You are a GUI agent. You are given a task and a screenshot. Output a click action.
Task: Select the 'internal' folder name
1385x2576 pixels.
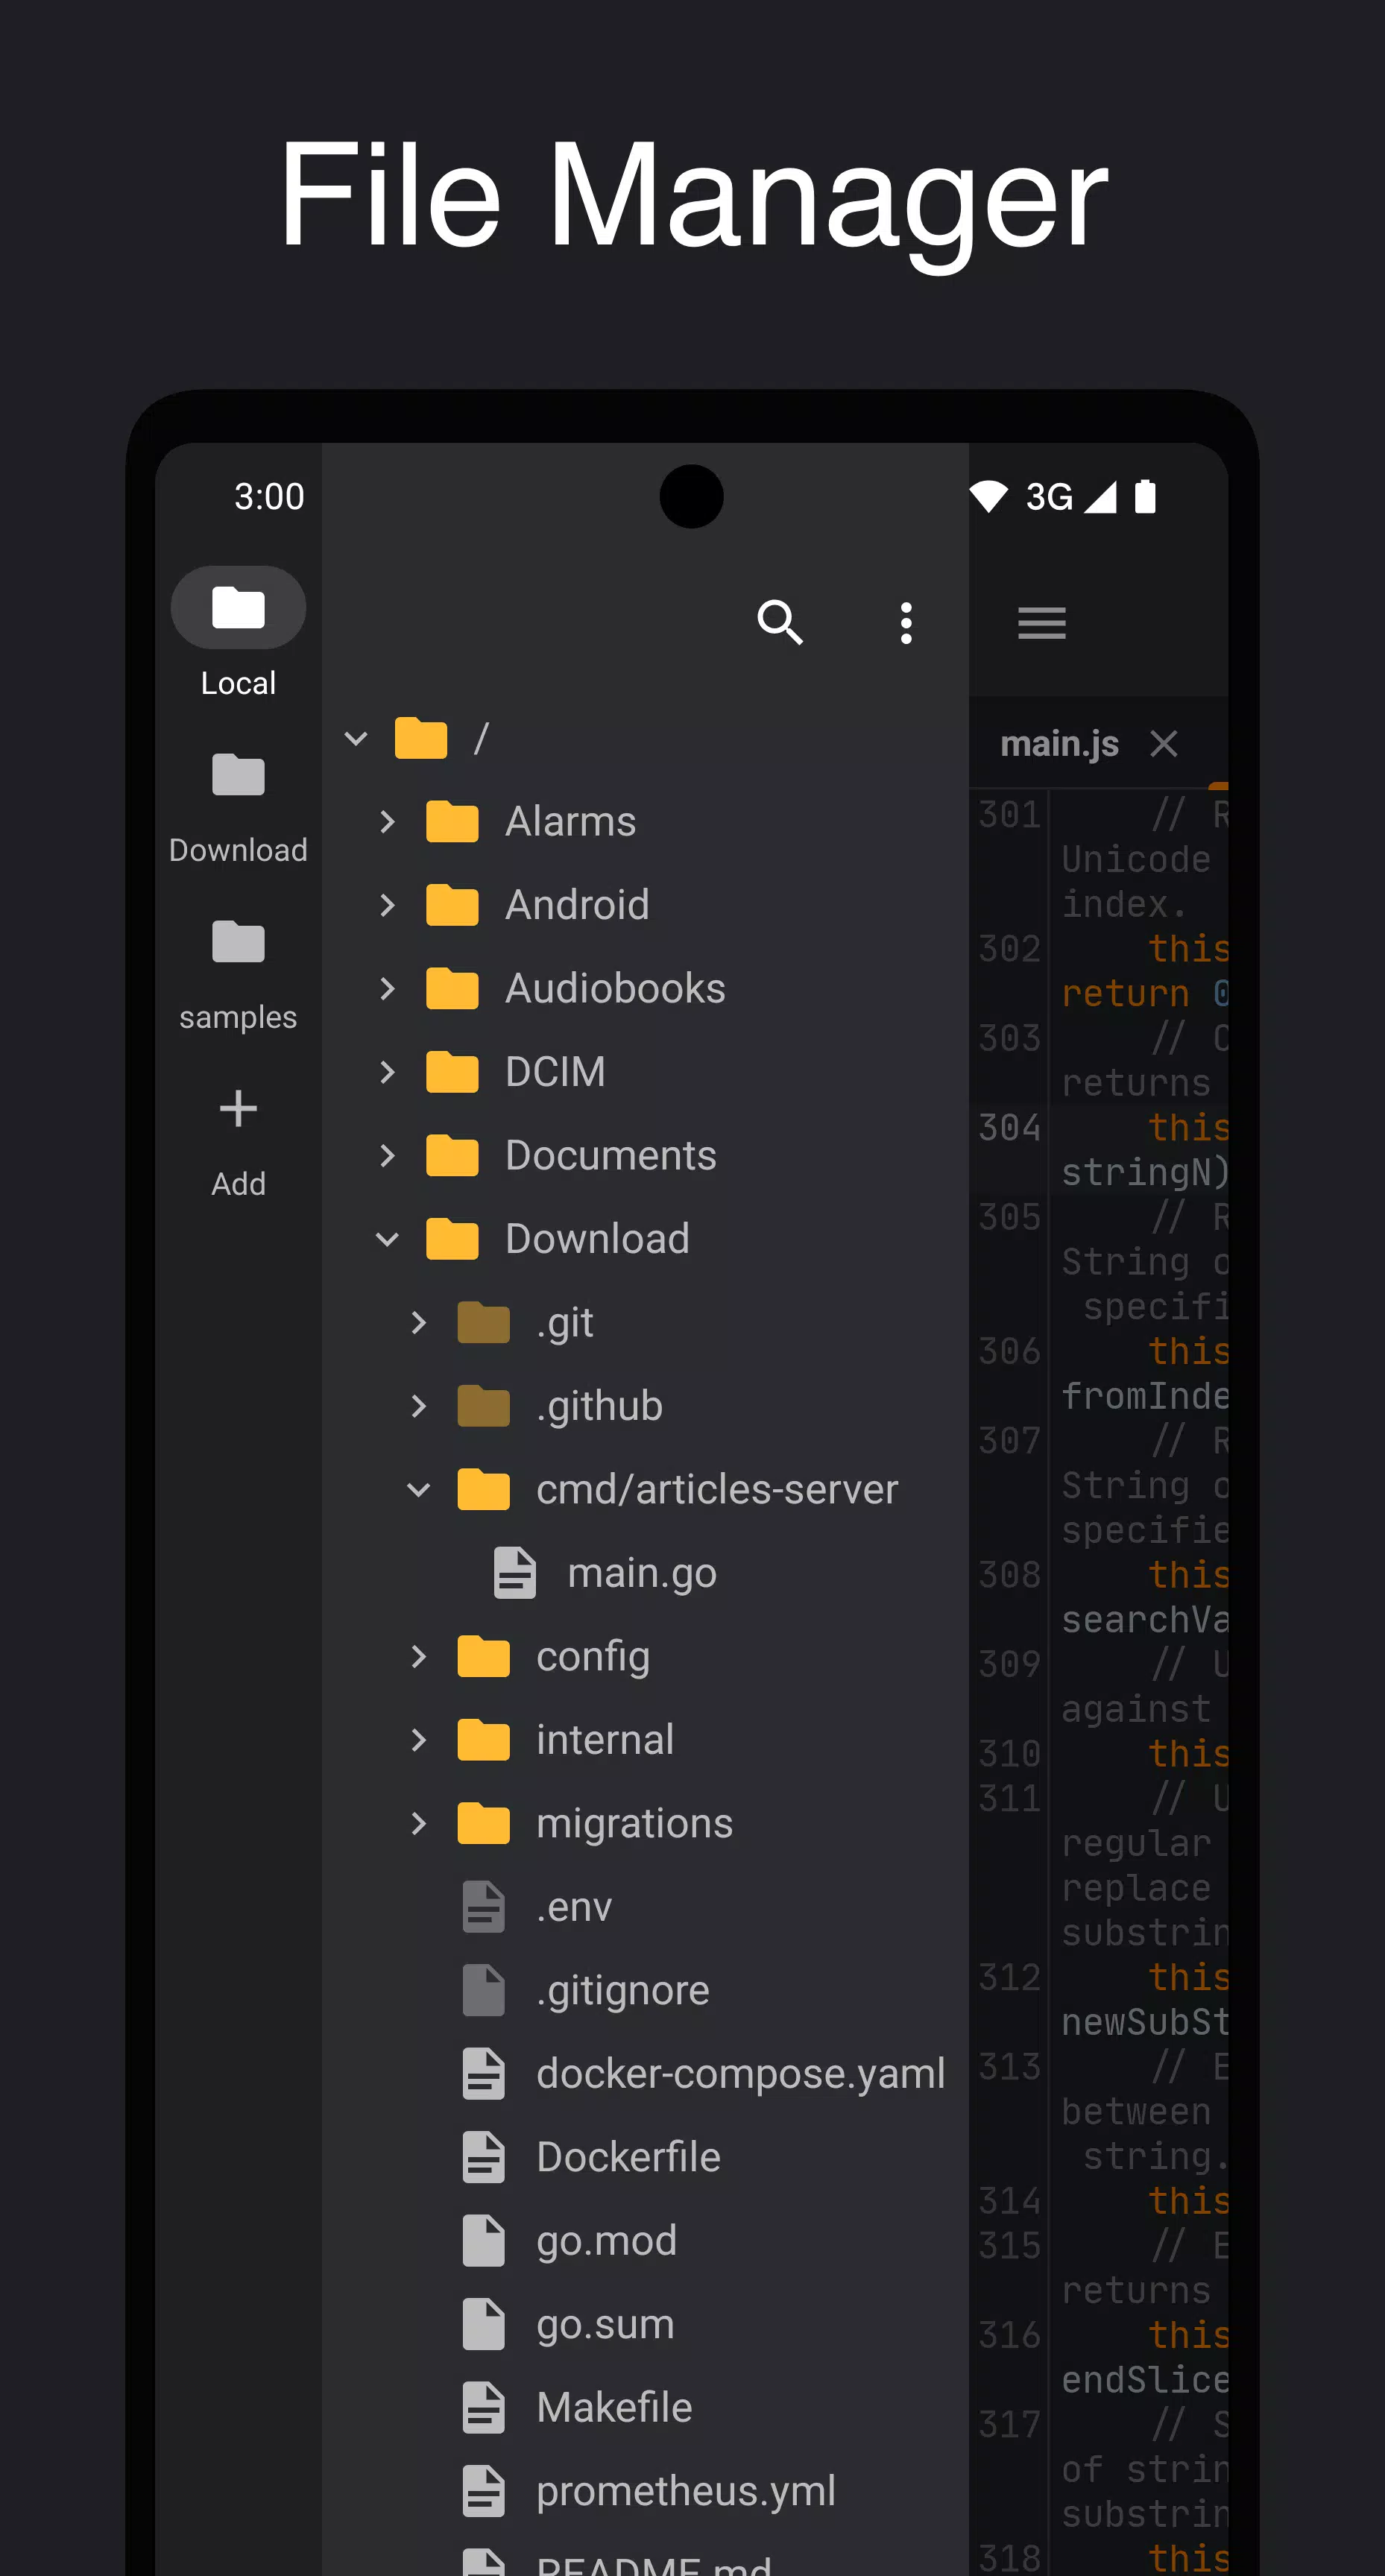pyautogui.click(x=605, y=1740)
